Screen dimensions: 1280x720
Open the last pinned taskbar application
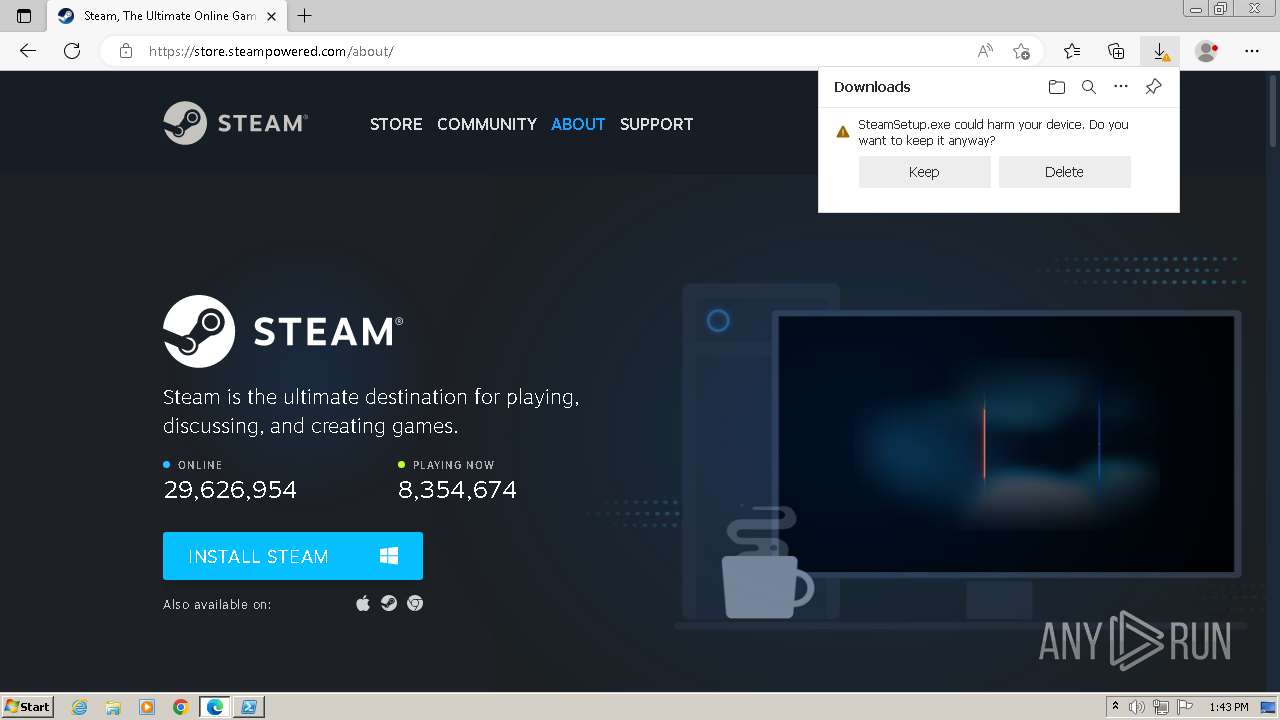tap(249, 707)
